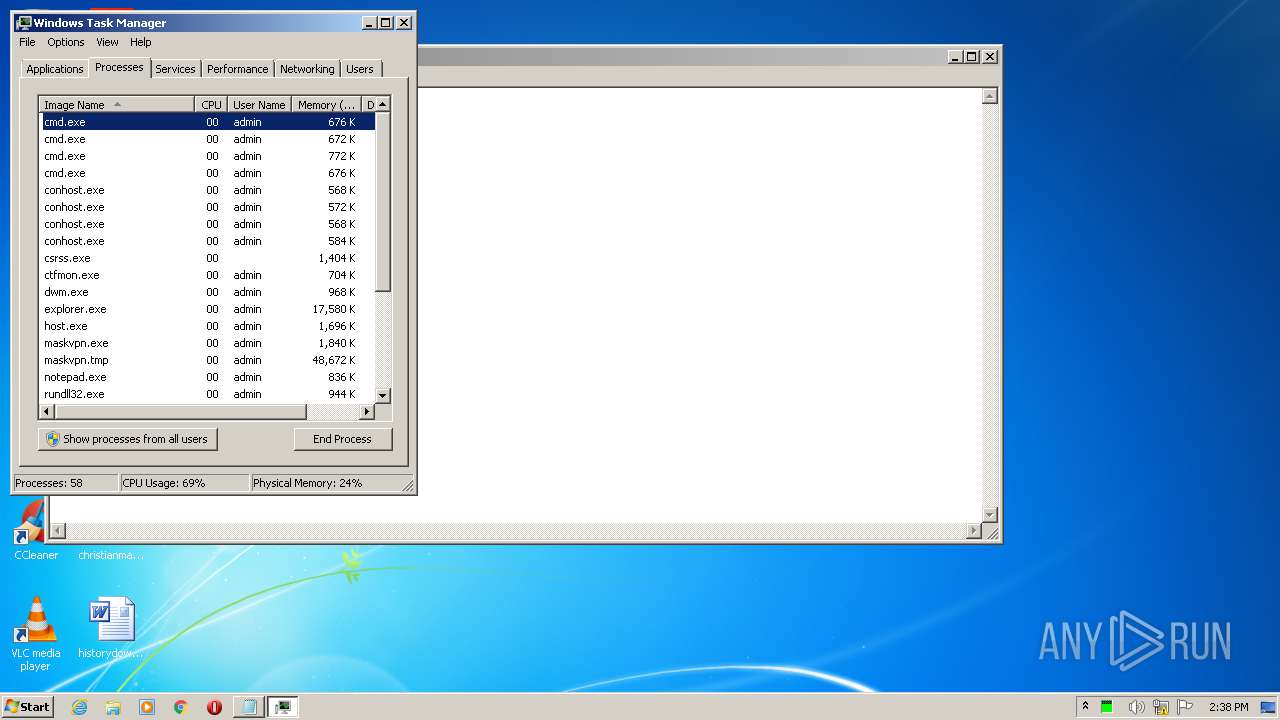Click the End Process button
The width and height of the screenshot is (1280, 720).
[343, 439]
